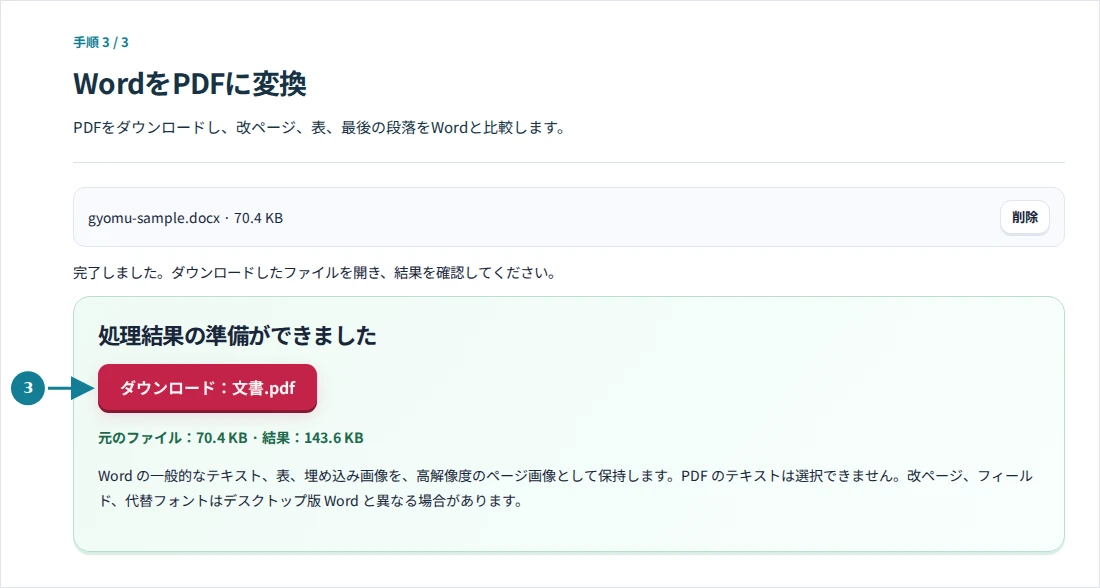Click the ダウンロード：文書.pdf button

[x=207, y=388]
